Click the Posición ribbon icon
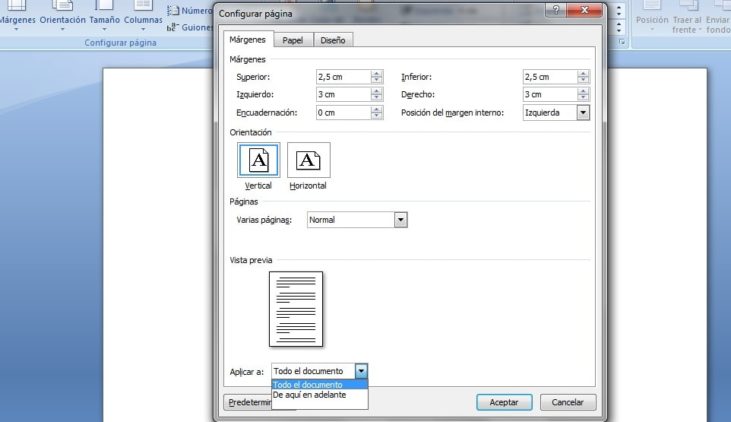The height and width of the screenshot is (422, 731). (652, 14)
